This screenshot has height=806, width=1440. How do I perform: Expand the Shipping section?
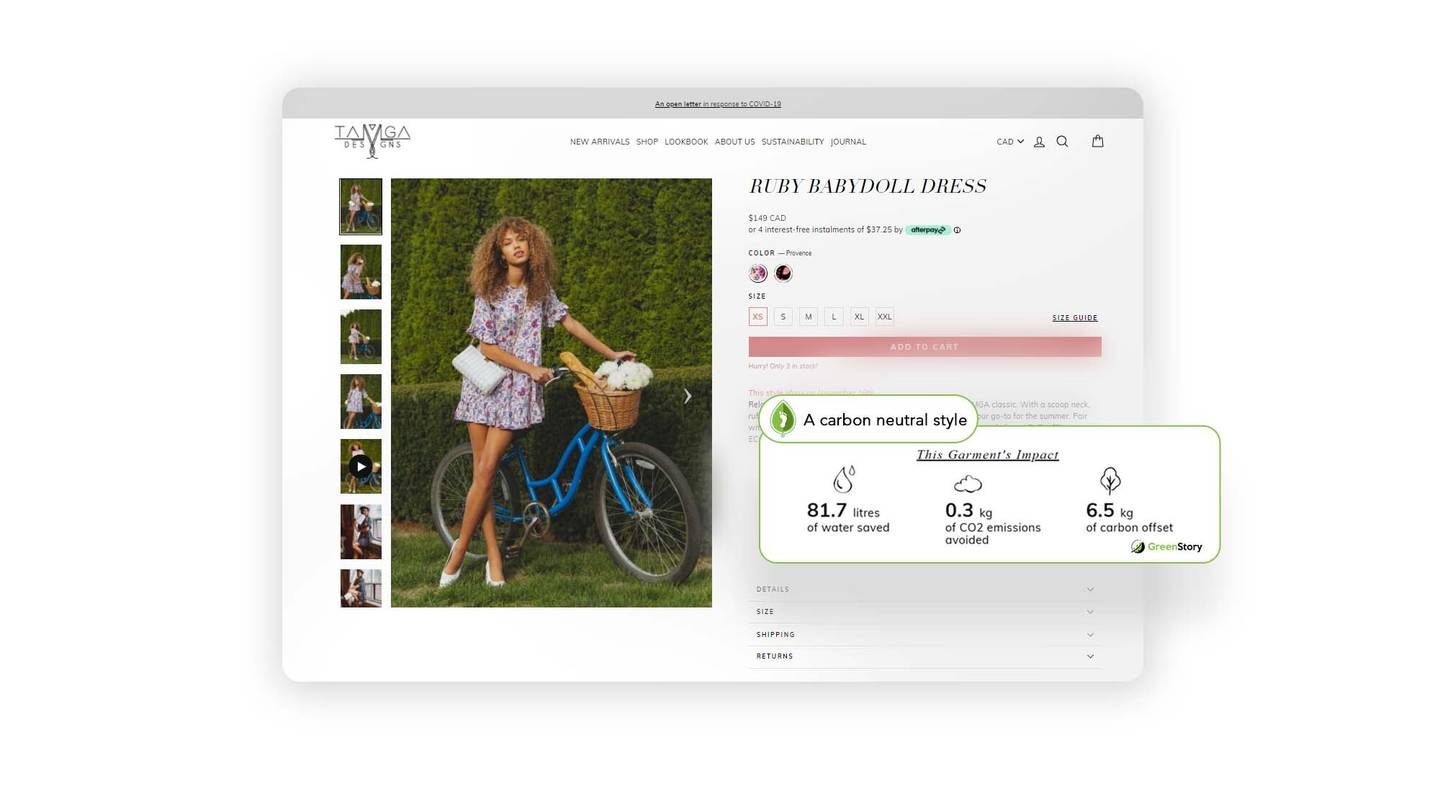(x=924, y=635)
